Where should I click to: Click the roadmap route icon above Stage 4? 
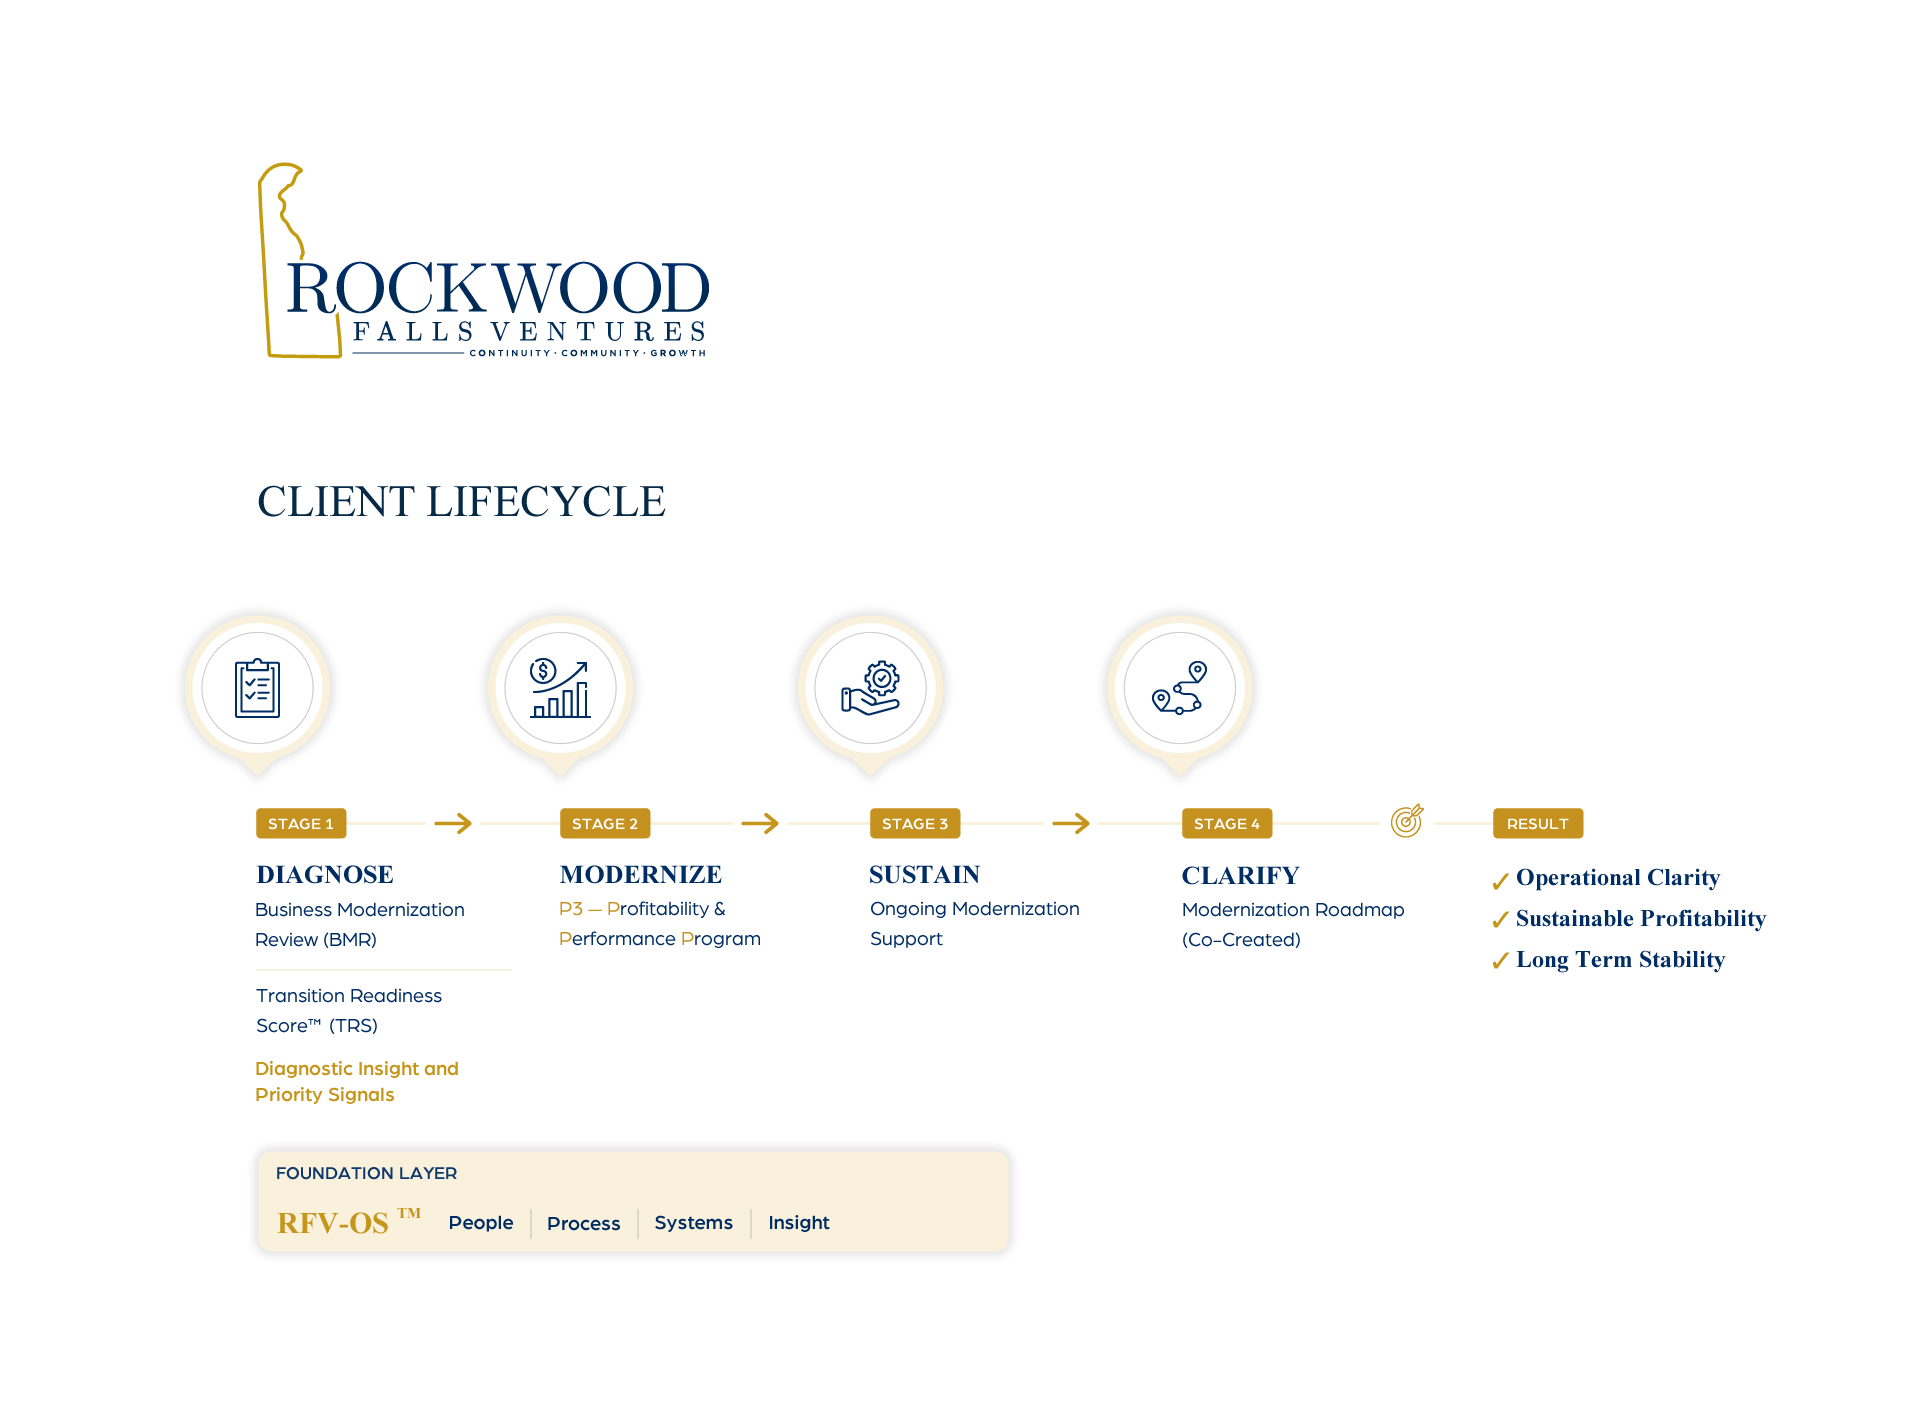(1181, 687)
